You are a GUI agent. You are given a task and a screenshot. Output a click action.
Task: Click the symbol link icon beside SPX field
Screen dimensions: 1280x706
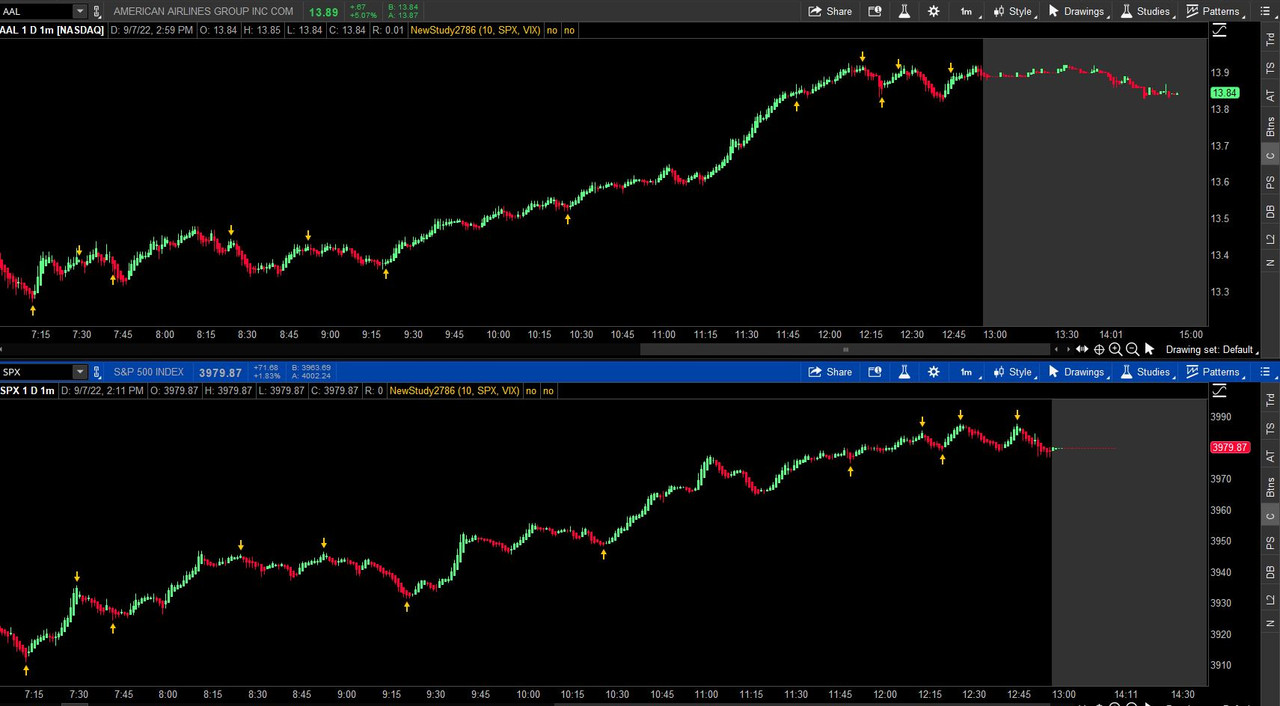(97, 372)
